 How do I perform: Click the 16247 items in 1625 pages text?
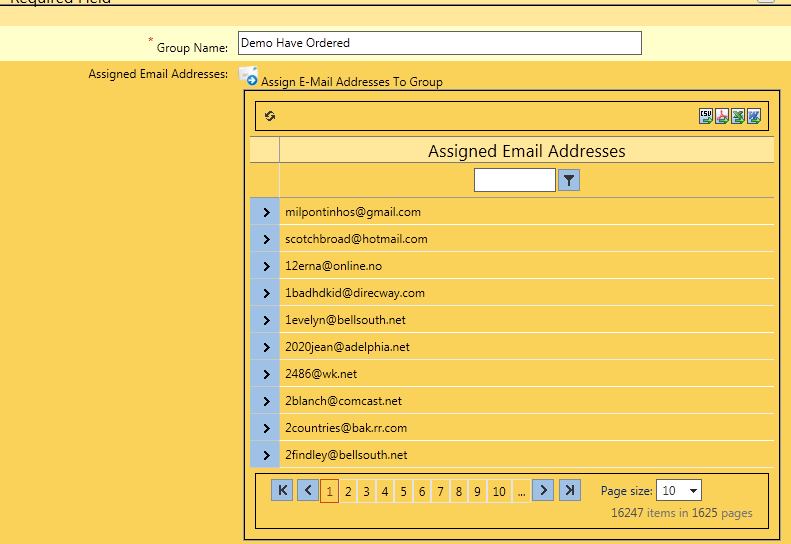point(682,513)
